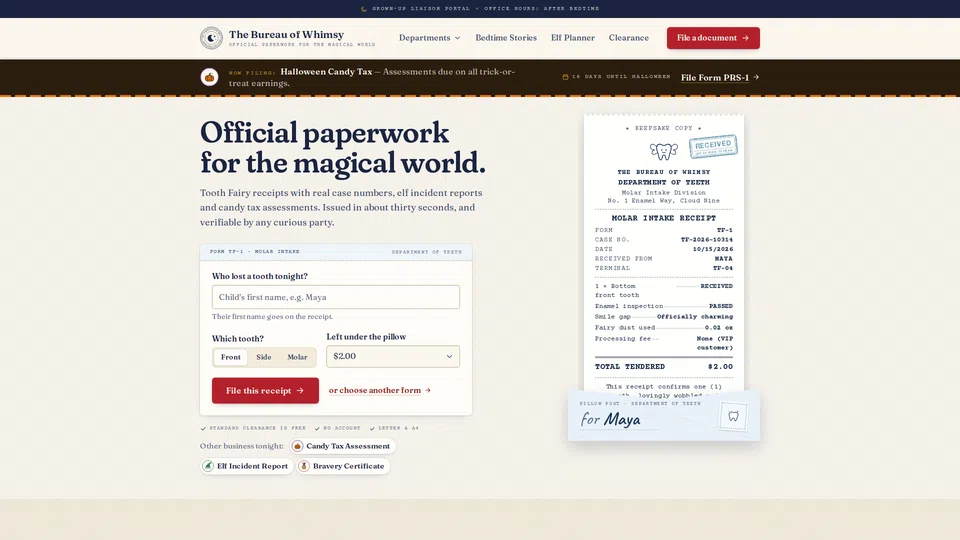Open Candy Tax Assessment chip
Viewport: 960px width, 540px height.
342,446
